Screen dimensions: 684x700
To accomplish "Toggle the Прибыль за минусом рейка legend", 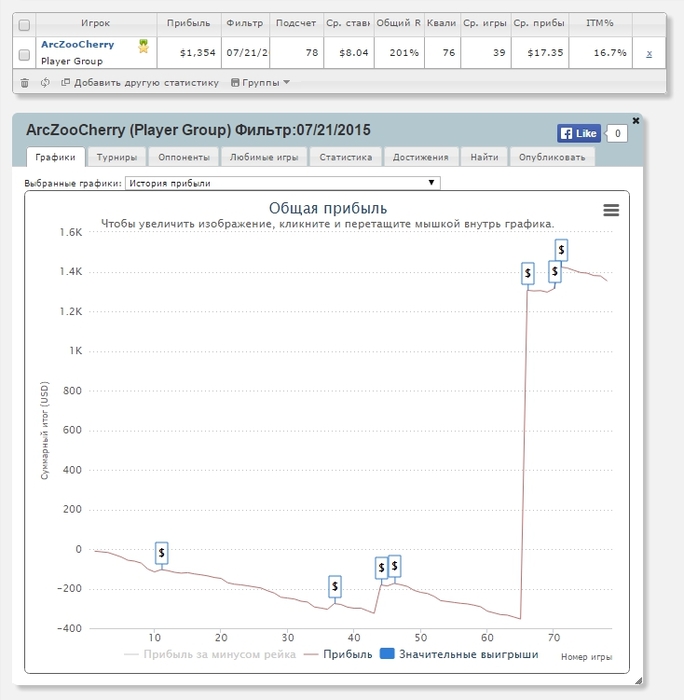I will coord(210,654).
